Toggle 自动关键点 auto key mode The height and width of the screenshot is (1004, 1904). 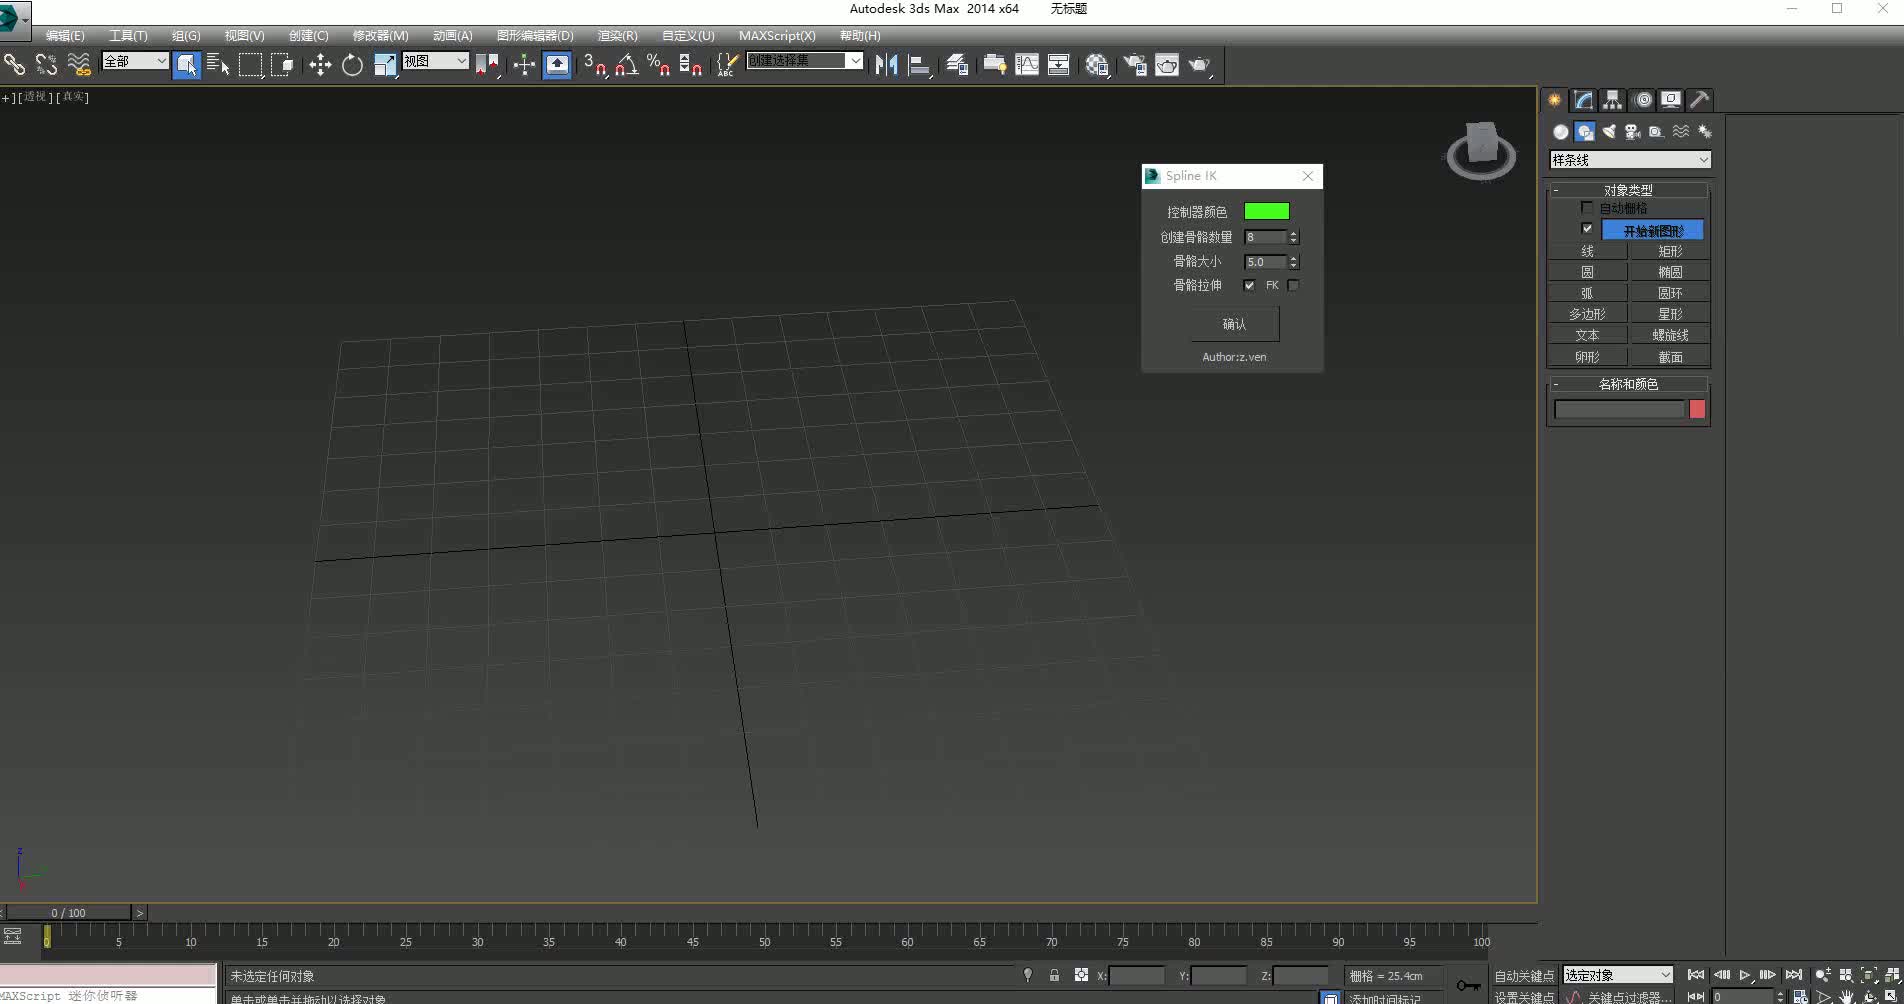coord(1524,976)
